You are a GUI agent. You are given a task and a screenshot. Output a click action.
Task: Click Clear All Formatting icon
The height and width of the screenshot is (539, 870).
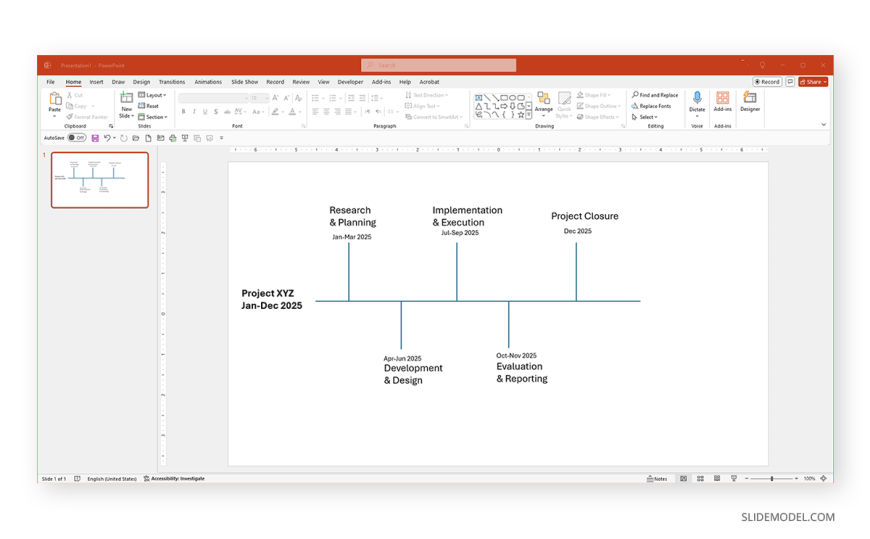[299, 98]
